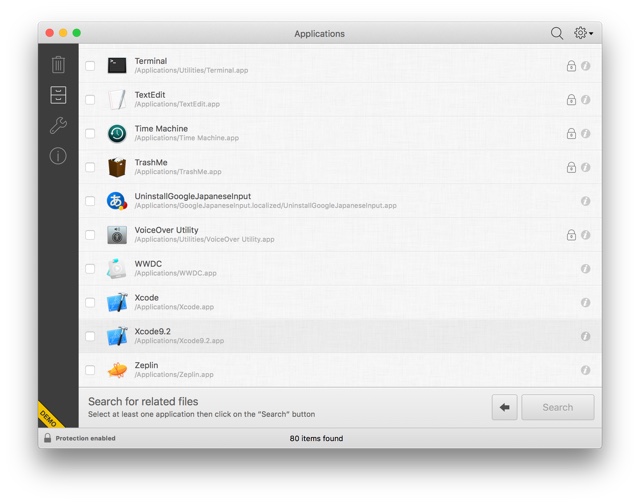Open the trash can sidebar section
This screenshot has height=503, width=640.
pyautogui.click(x=58, y=65)
